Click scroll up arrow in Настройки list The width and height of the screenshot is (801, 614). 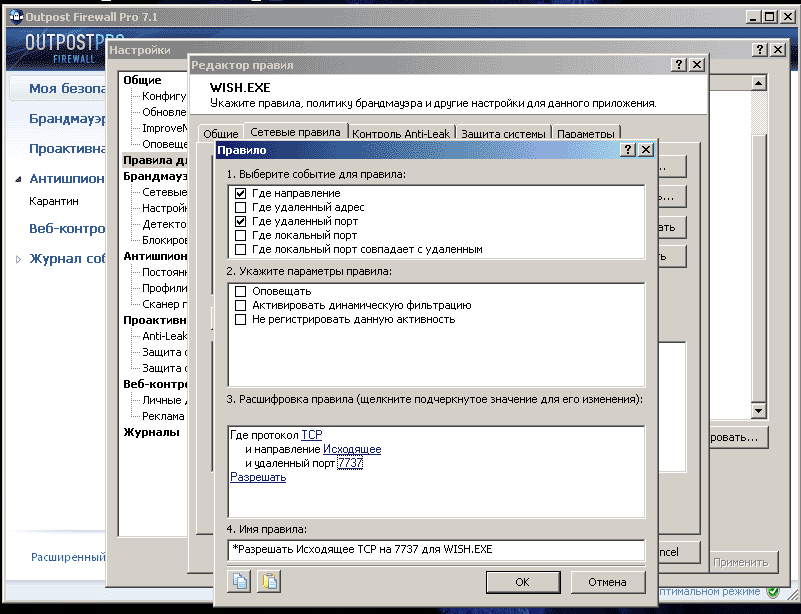(759, 83)
